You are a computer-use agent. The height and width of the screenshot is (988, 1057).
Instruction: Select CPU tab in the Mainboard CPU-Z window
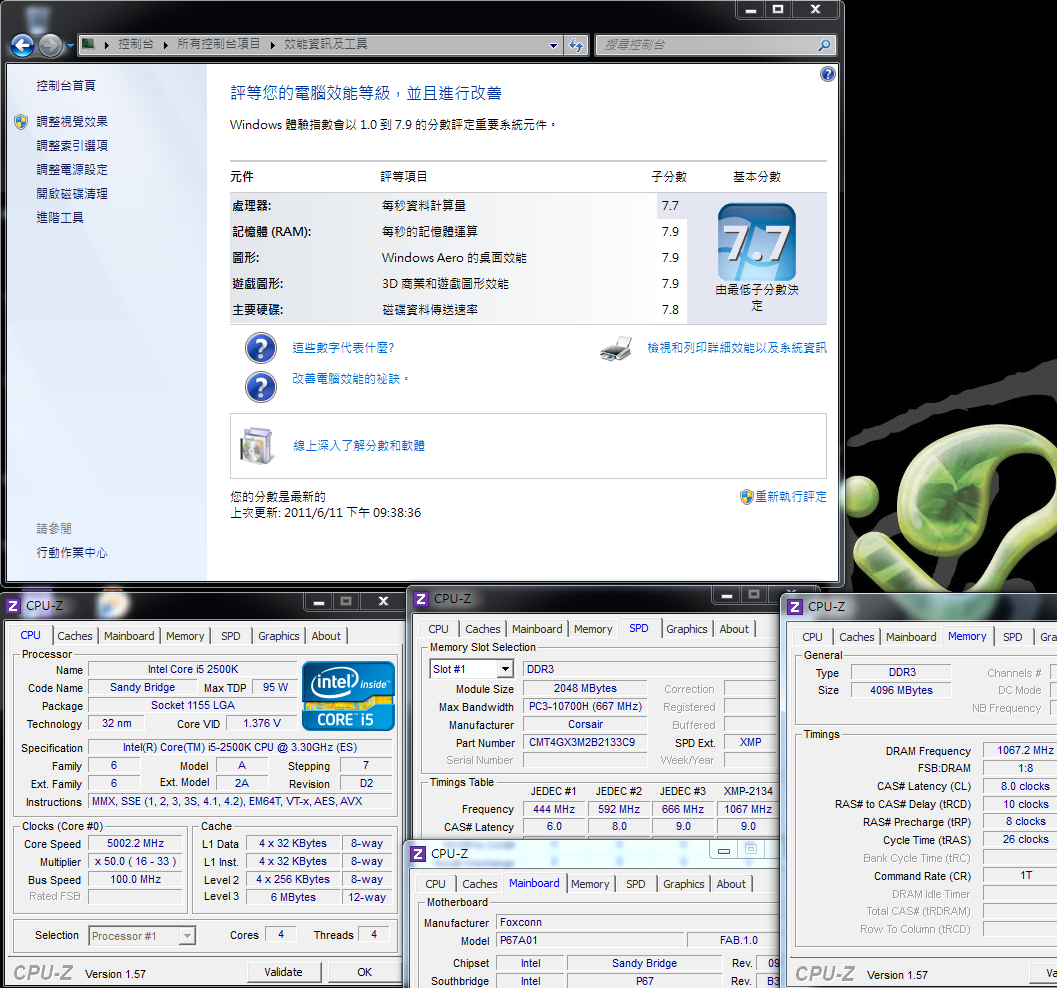point(435,884)
